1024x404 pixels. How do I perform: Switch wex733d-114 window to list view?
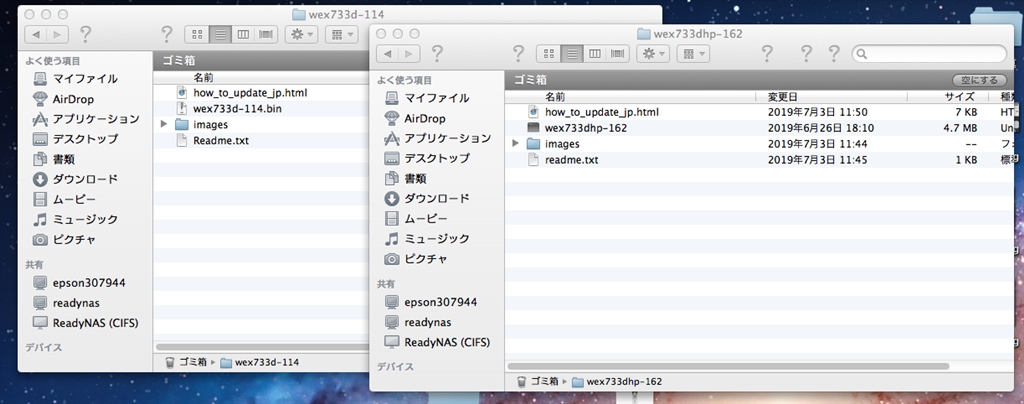tap(220, 34)
